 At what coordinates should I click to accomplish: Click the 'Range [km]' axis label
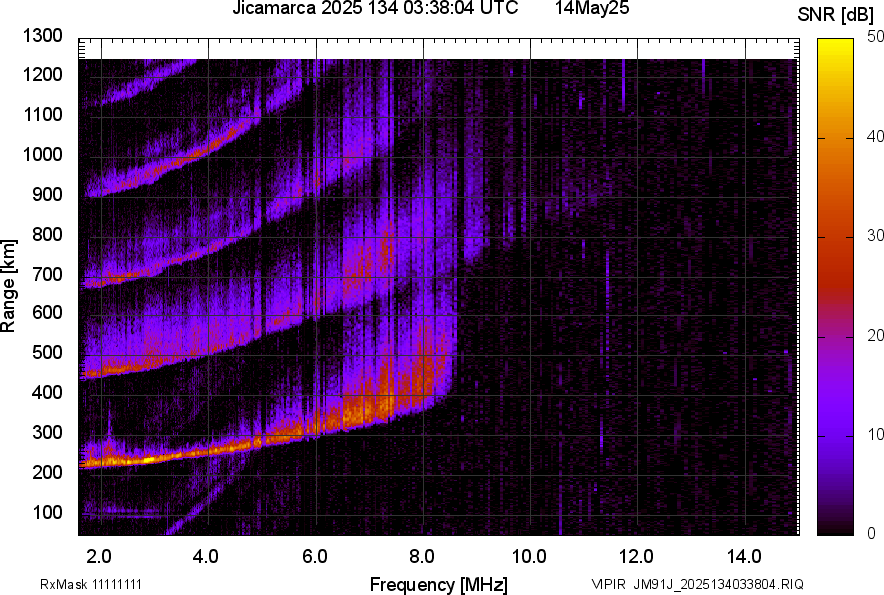click(x=8, y=286)
